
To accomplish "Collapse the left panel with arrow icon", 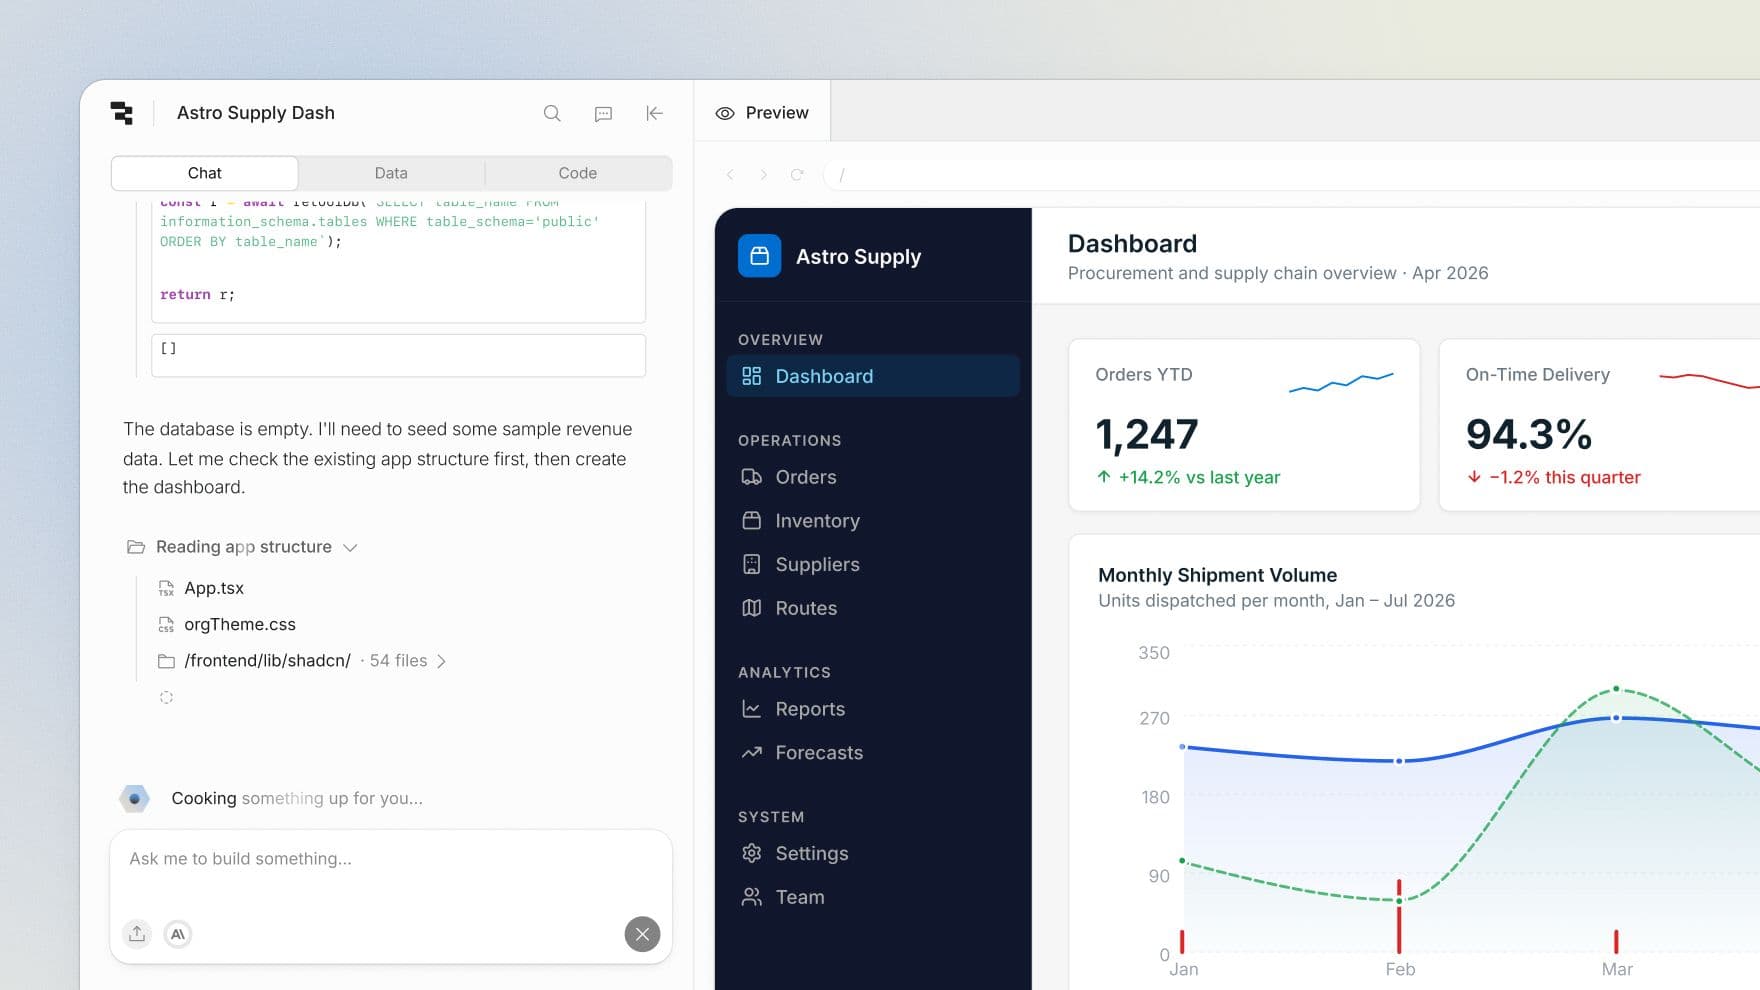I will [655, 113].
